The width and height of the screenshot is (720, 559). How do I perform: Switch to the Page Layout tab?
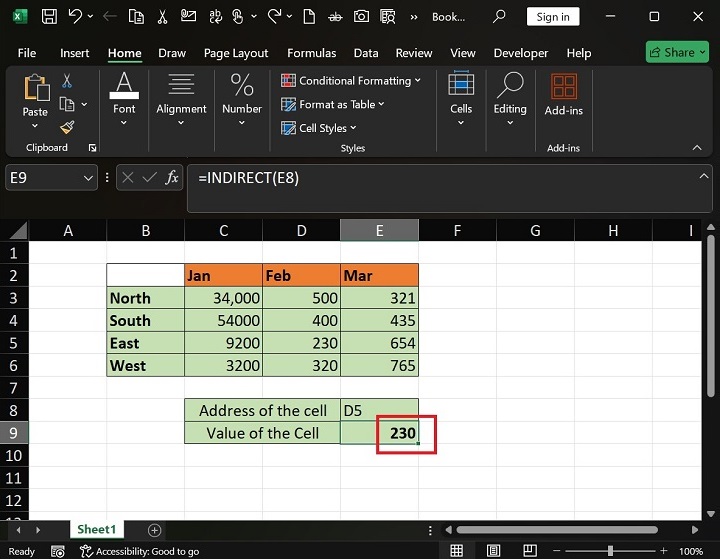(236, 53)
